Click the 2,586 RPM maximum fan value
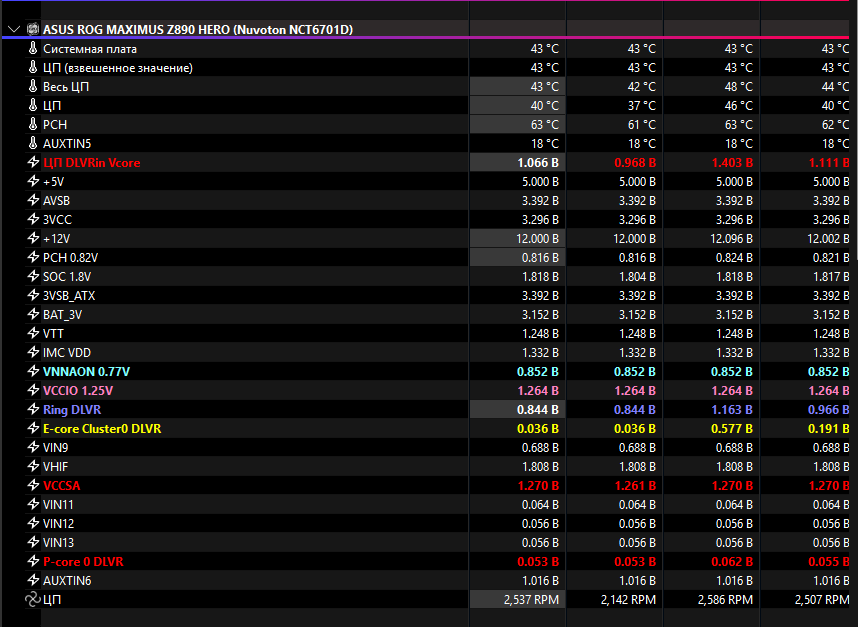 725,600
